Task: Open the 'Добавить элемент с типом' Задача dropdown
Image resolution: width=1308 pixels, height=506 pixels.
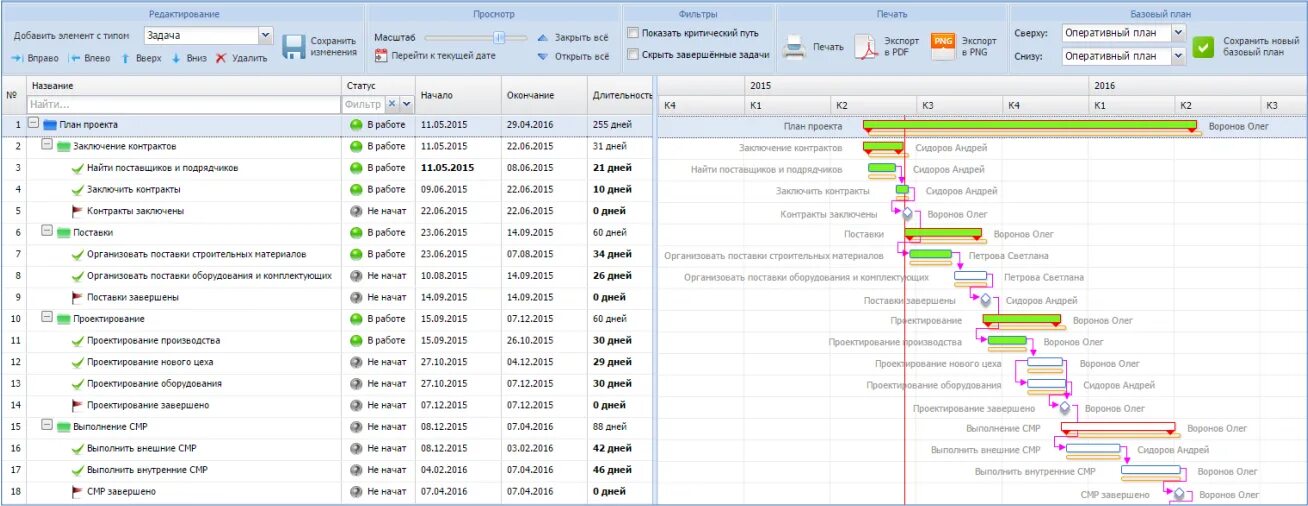Action: pyautogui.click(x=265, y=35)
